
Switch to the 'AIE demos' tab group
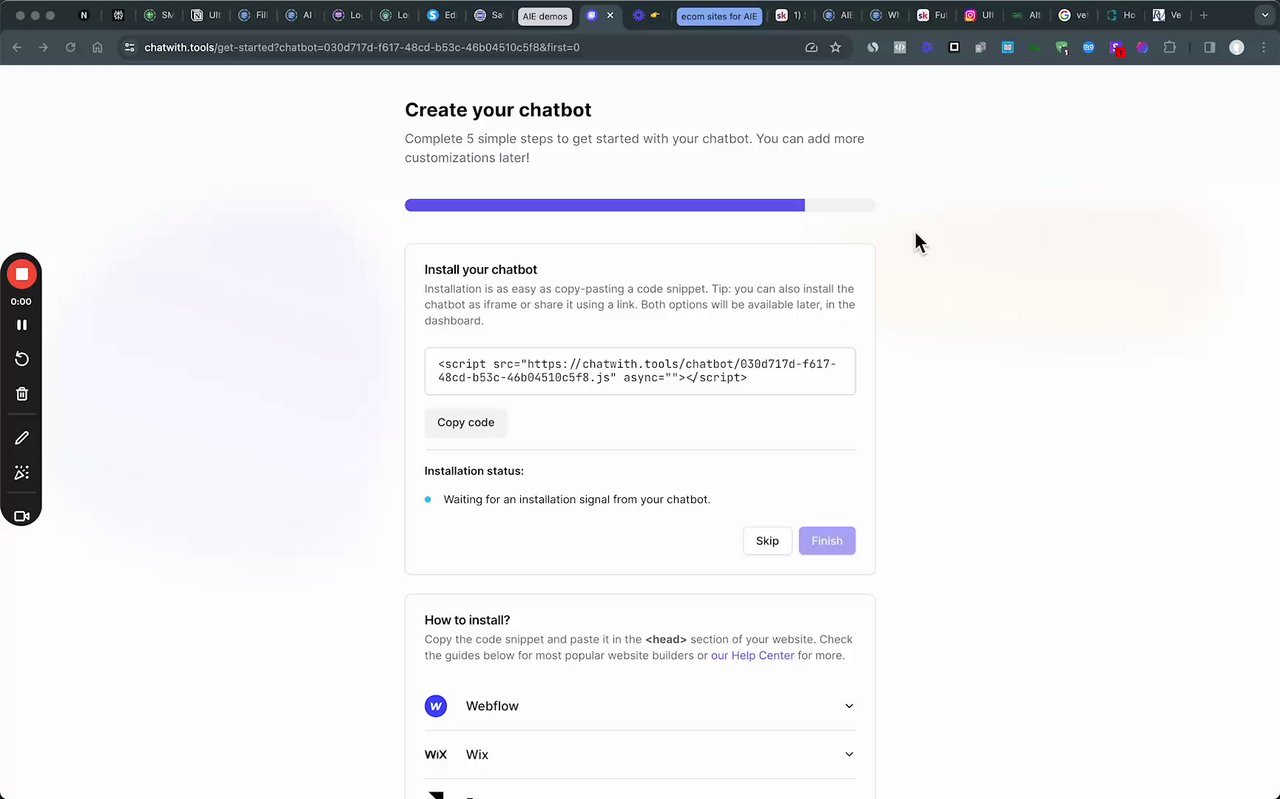click(545, 16)
